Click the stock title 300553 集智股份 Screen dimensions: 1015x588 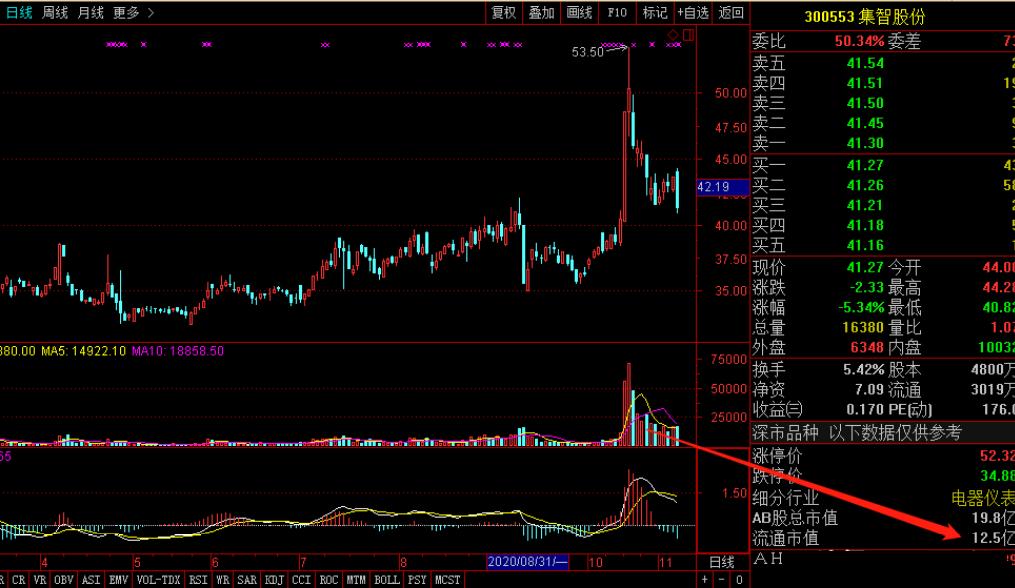point(865,16)
